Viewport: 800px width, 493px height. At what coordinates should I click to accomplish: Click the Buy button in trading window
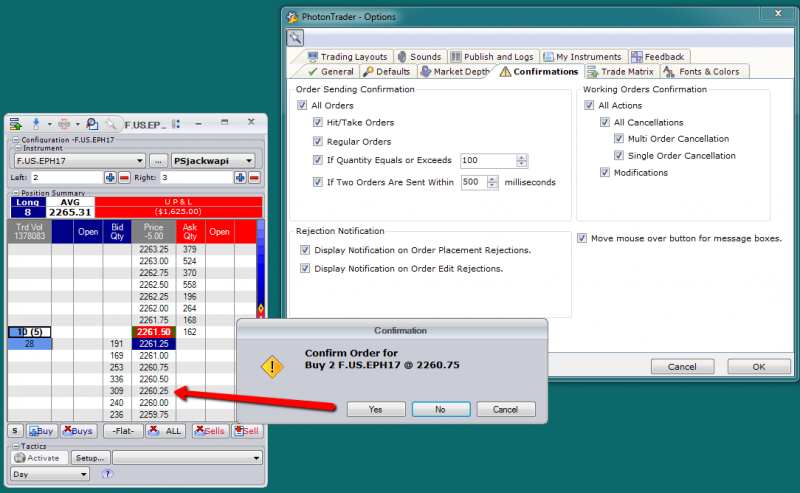pos(41,431)
